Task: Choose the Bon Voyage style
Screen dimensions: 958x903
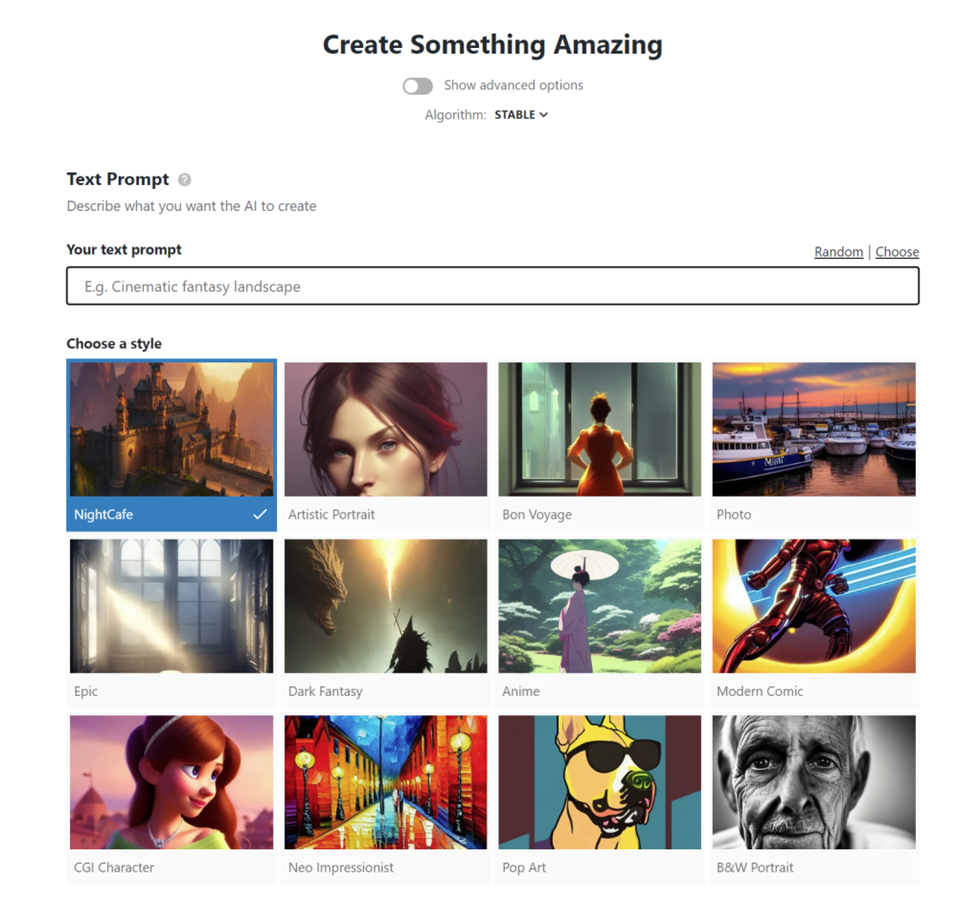Action: 599,445
